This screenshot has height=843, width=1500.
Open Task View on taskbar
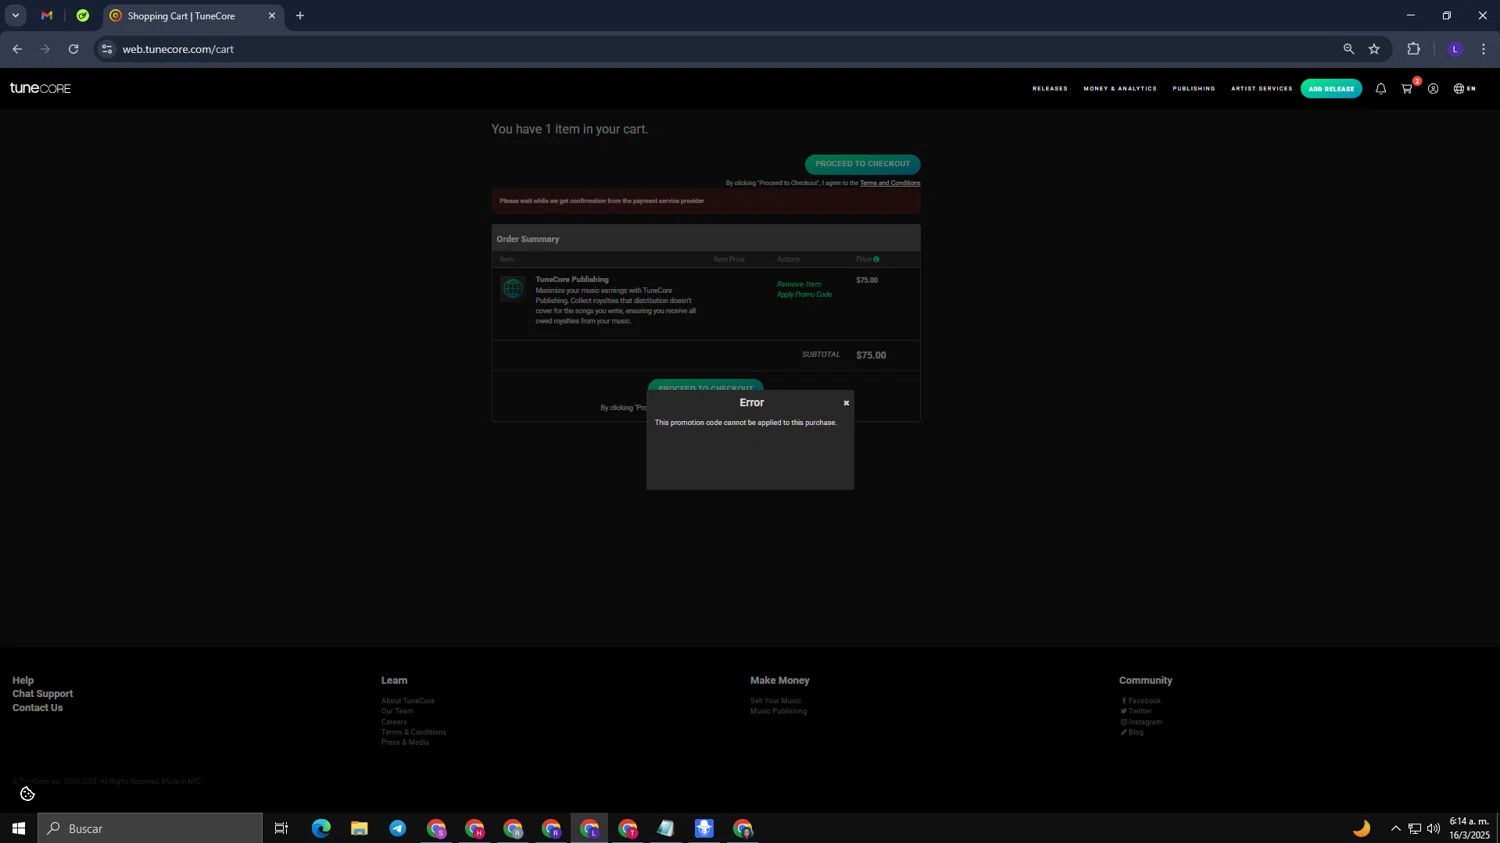[281, 828]
